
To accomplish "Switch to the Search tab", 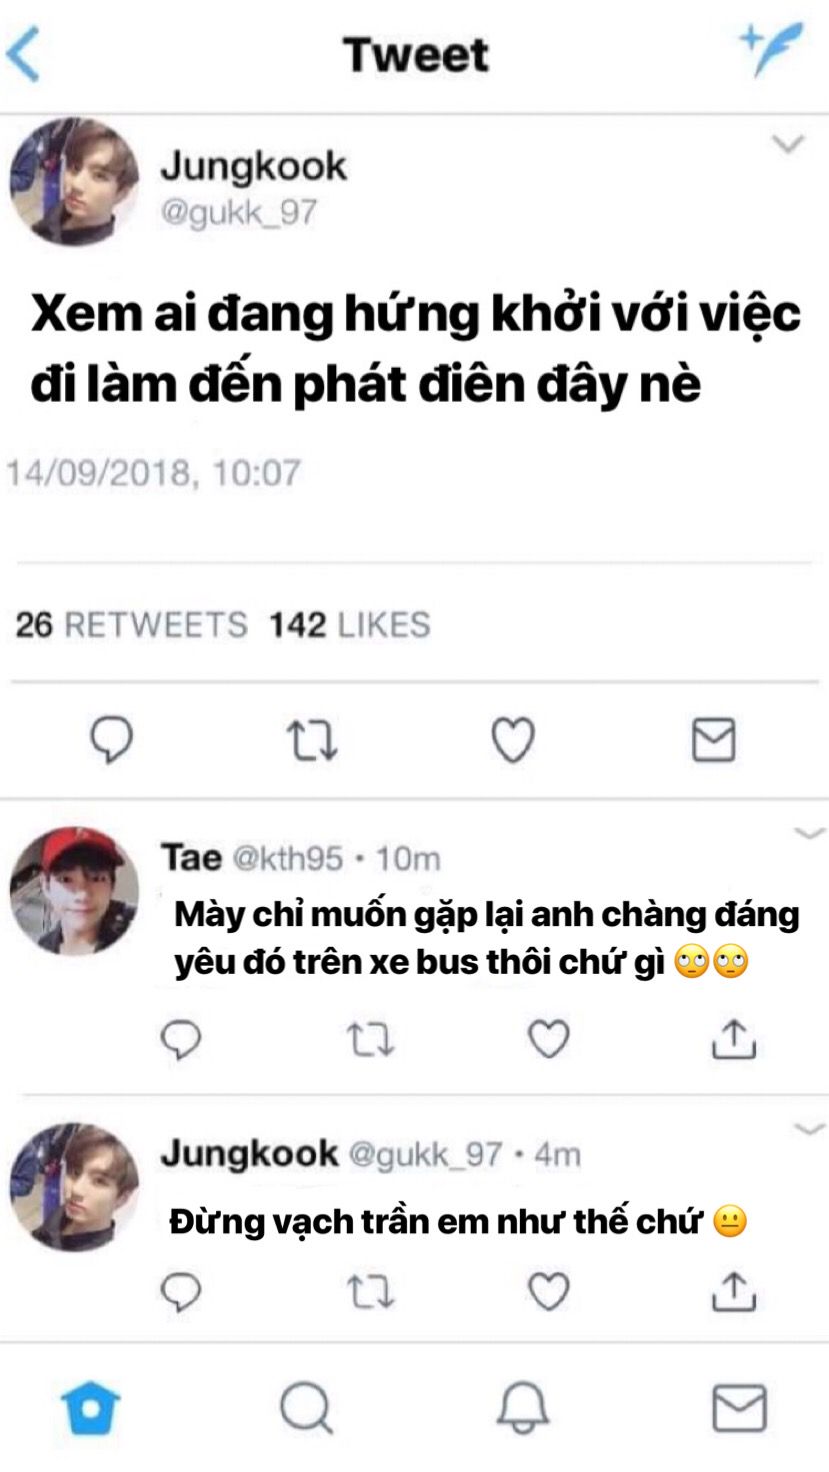I will click(306, 1408).
